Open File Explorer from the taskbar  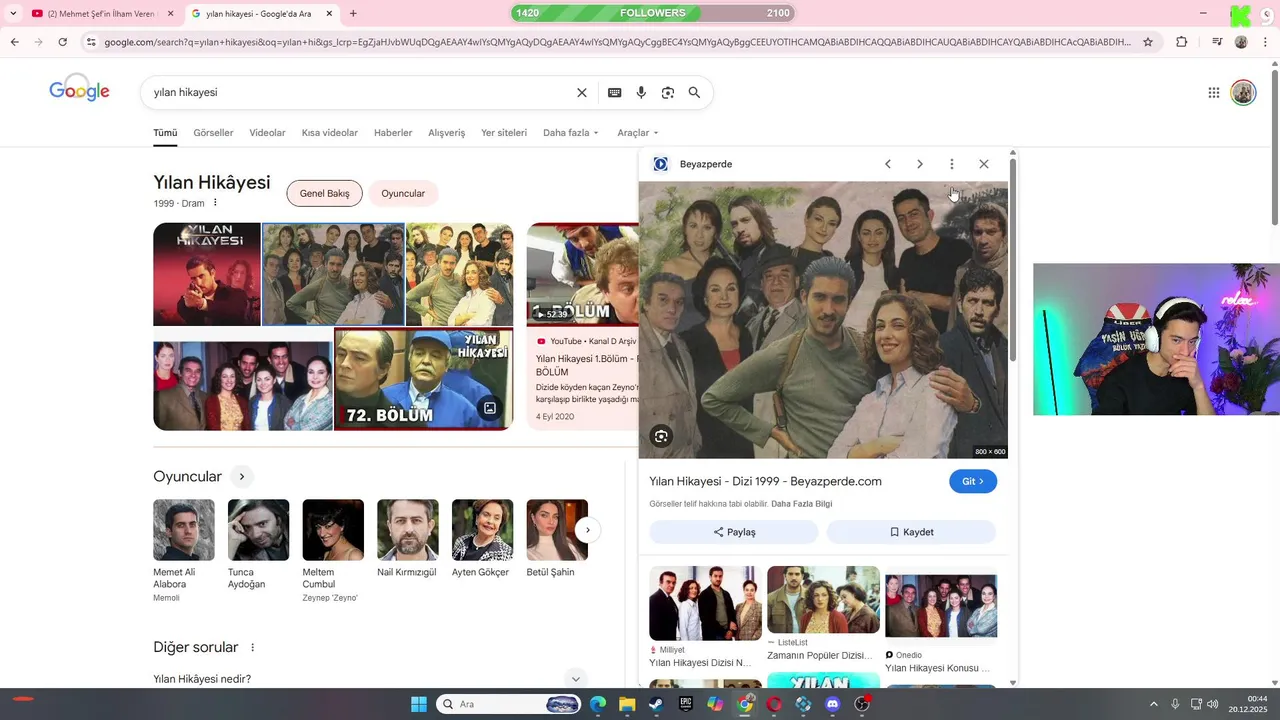click(x=627, y=704)
